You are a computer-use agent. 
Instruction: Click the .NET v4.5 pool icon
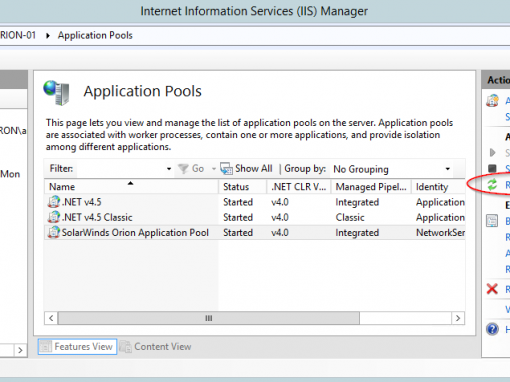(x=54, y=202)
